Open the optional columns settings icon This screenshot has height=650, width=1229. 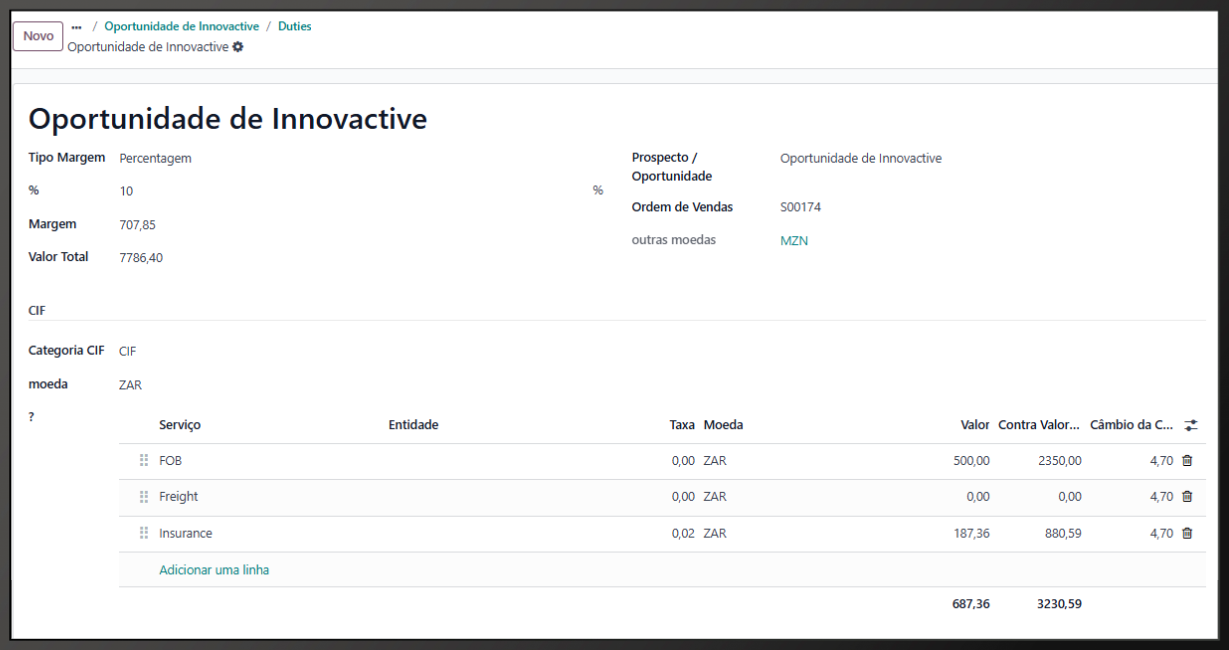1190,425
